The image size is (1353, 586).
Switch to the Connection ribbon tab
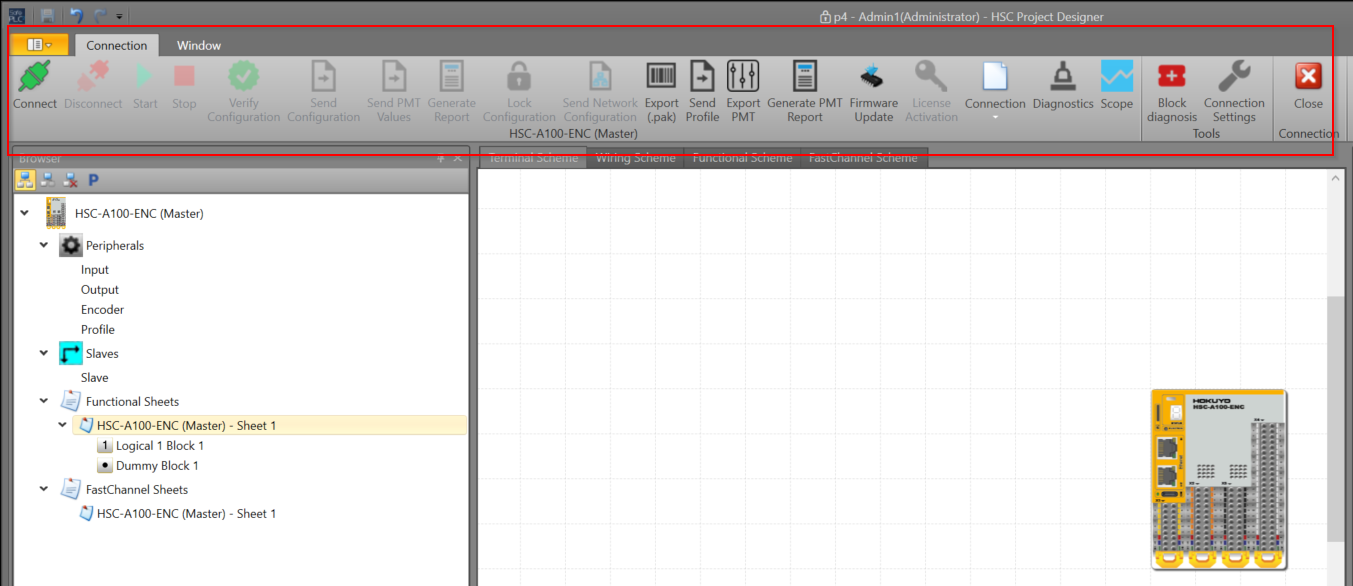click(x=116, y=45)
